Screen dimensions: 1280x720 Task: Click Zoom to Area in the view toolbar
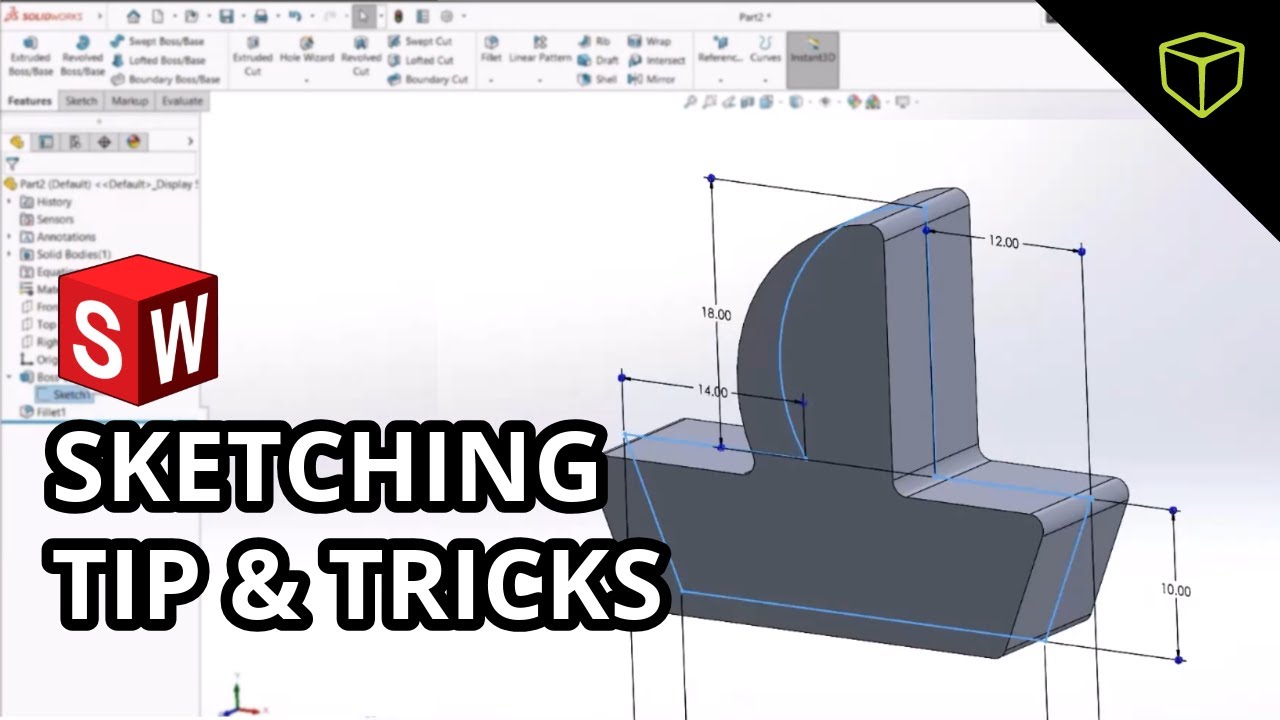coord(708,102)
